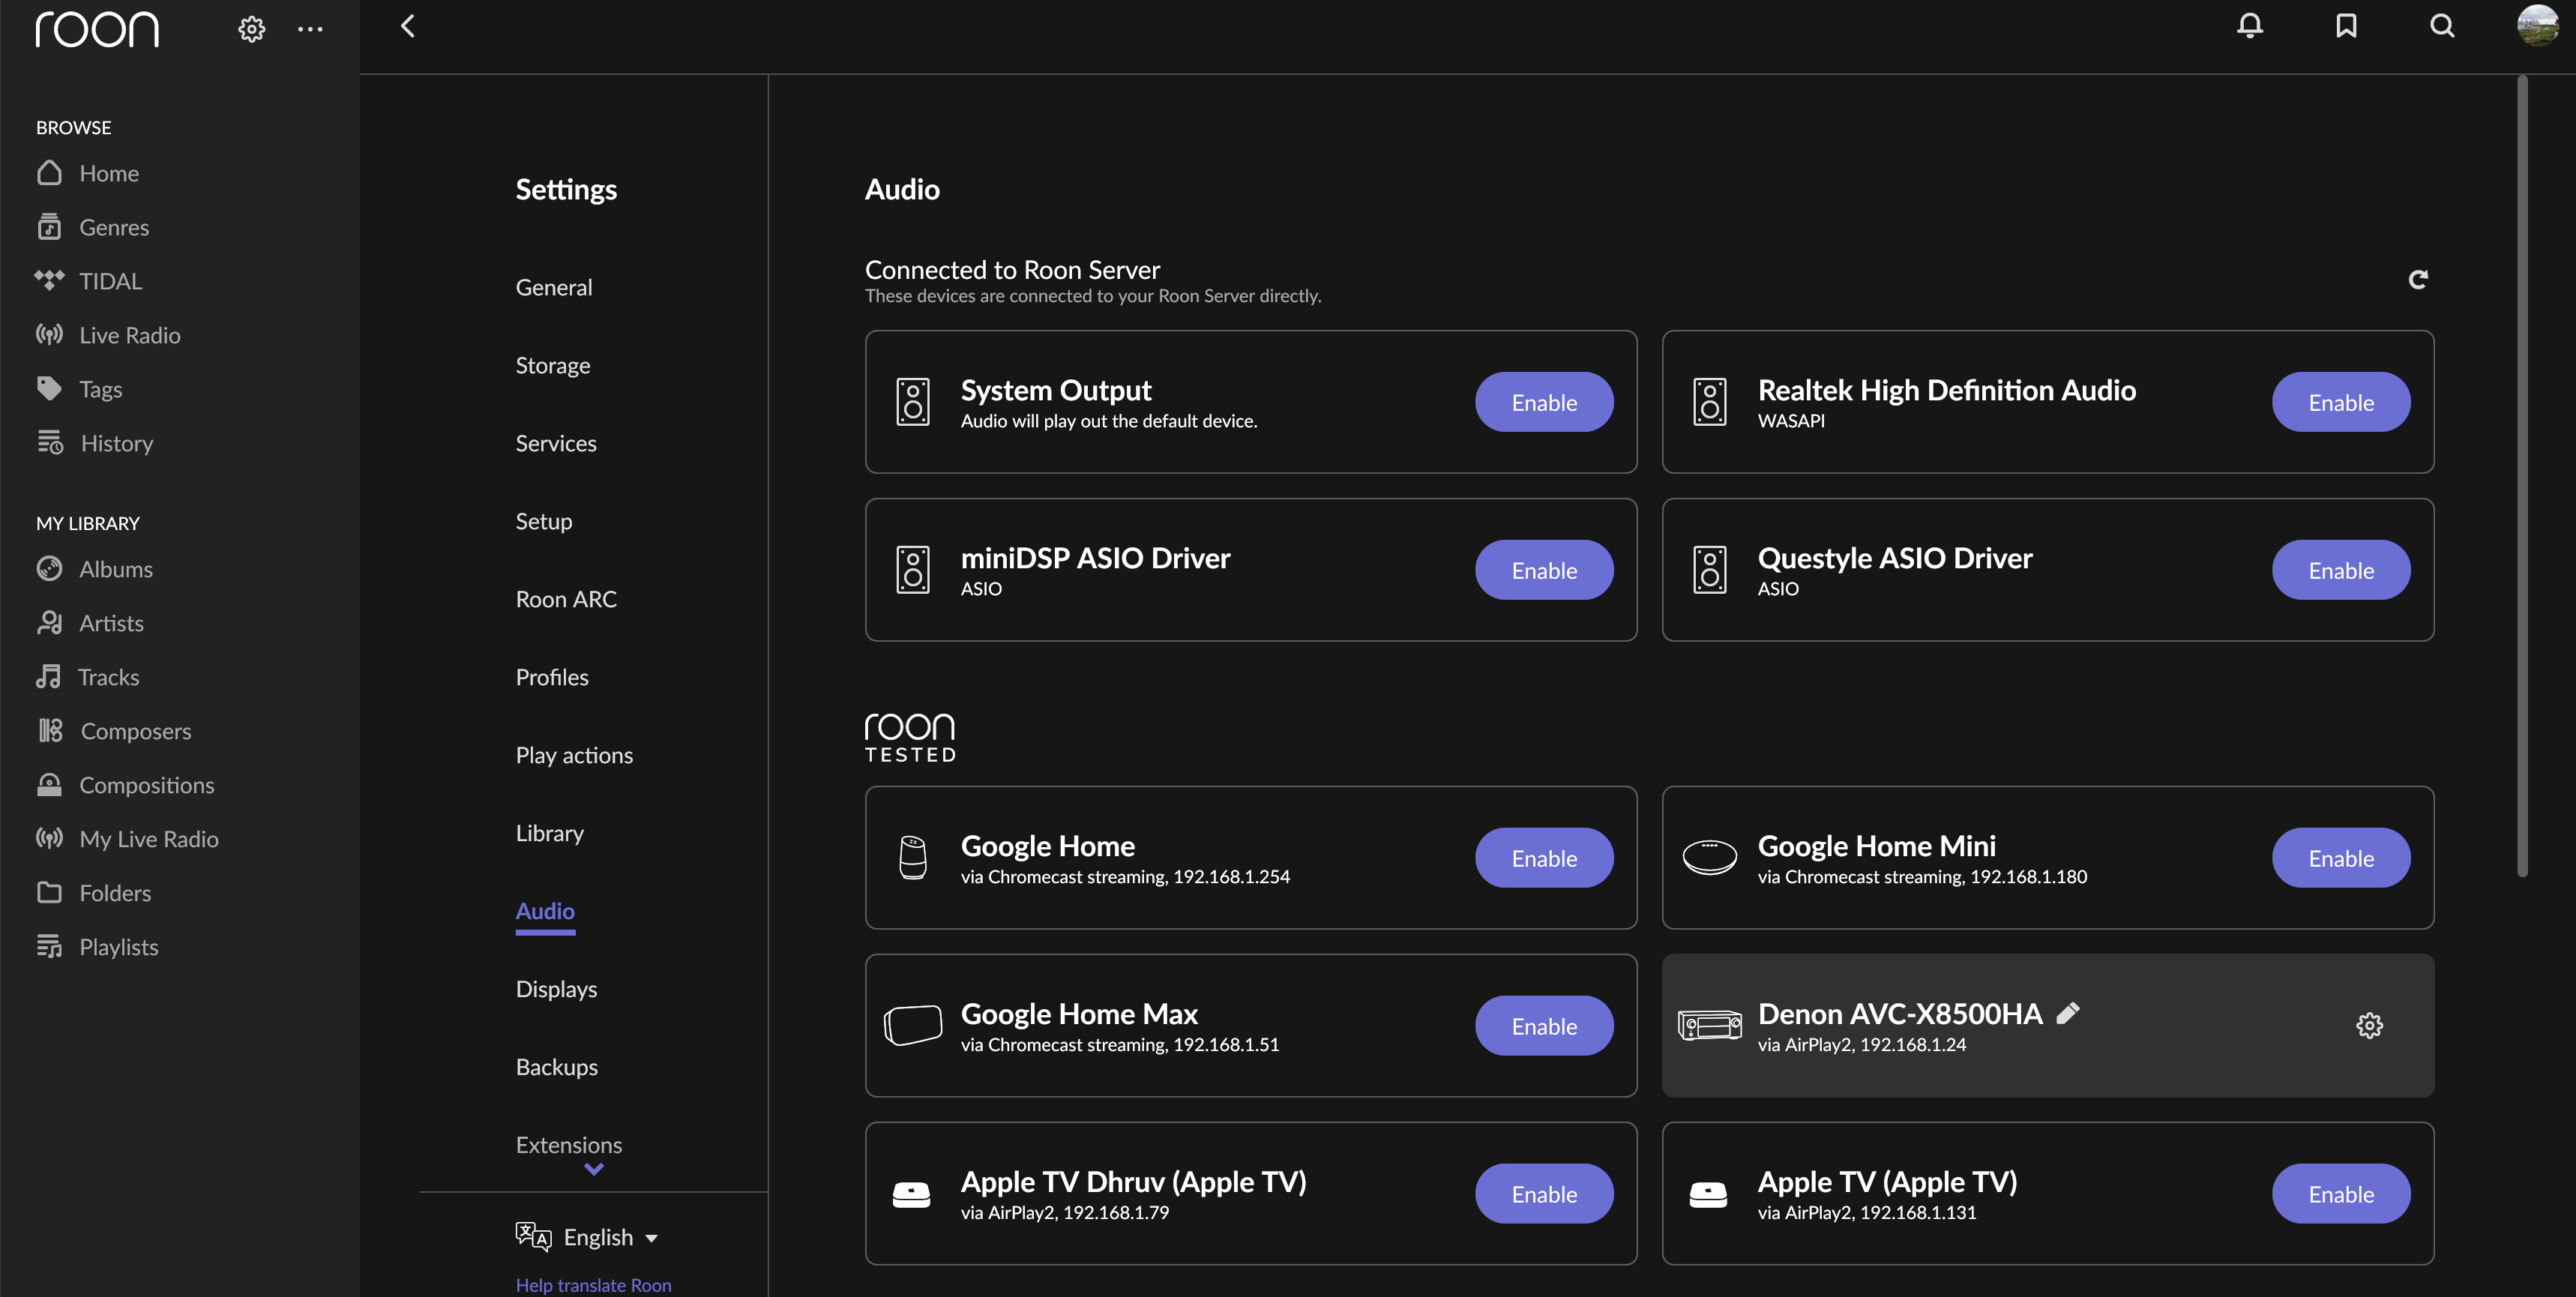Enable Google Home Max device
This screenshot has height=1297, width=2576.
pyautogui.click(x=1544, y=1026)
